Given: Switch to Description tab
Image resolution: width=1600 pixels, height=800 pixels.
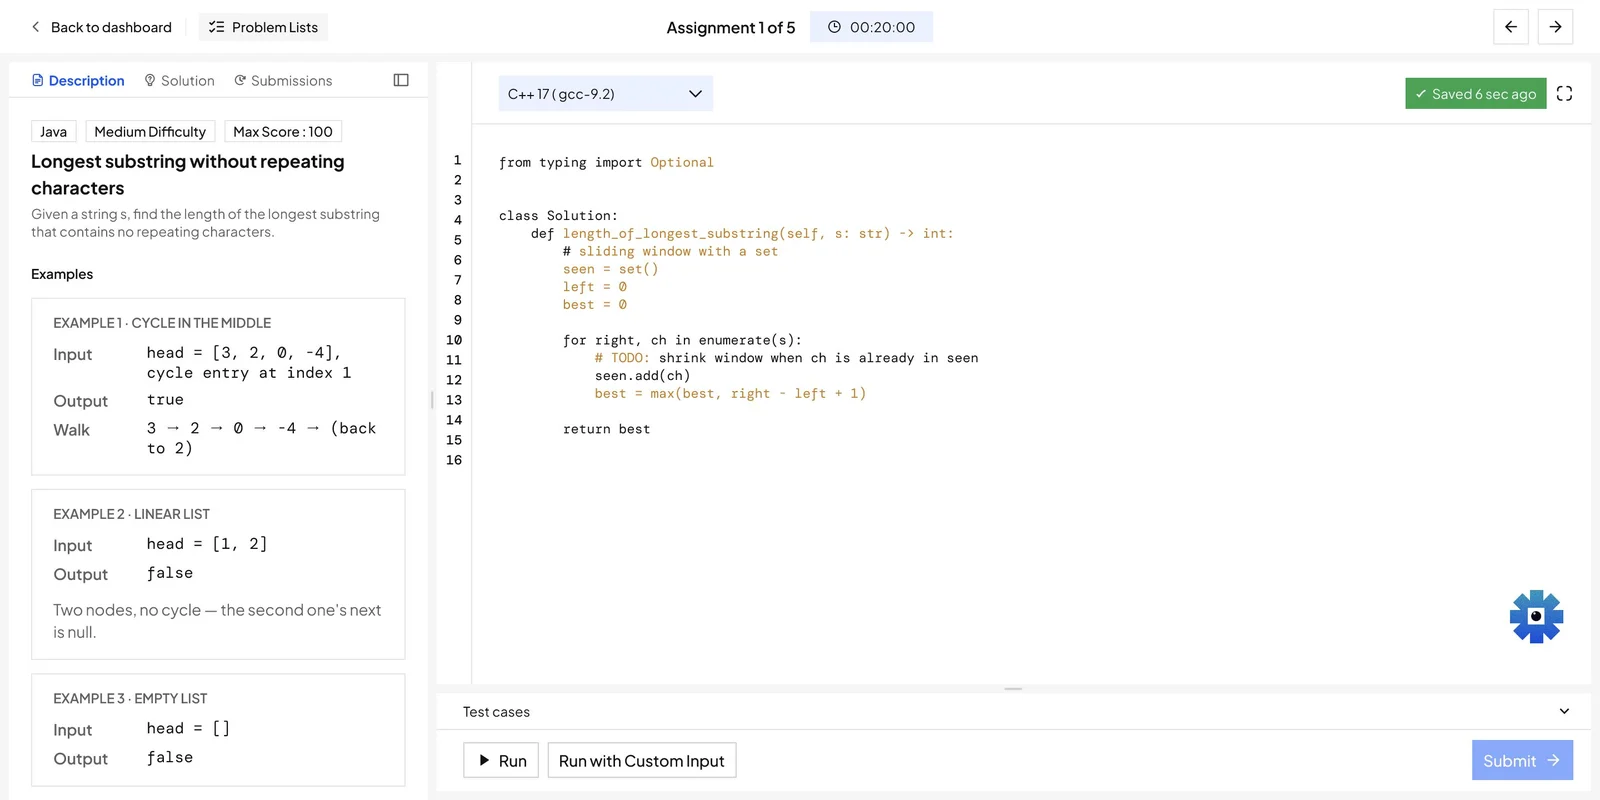Looking at the screenshot, I should tap(78, 80).
